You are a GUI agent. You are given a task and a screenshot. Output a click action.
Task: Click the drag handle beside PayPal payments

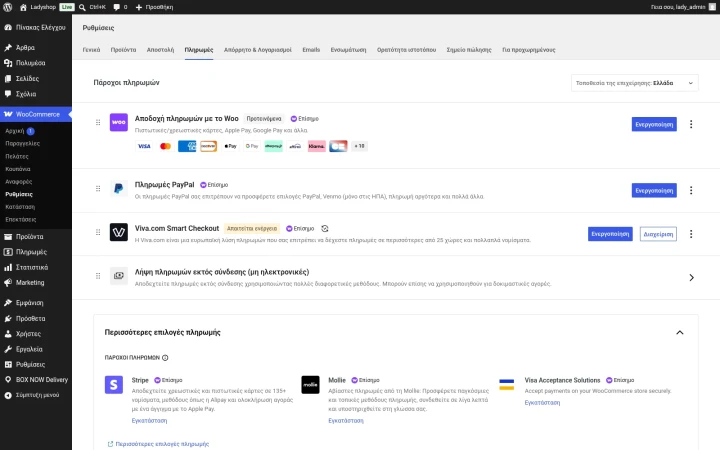click(98, 189)
